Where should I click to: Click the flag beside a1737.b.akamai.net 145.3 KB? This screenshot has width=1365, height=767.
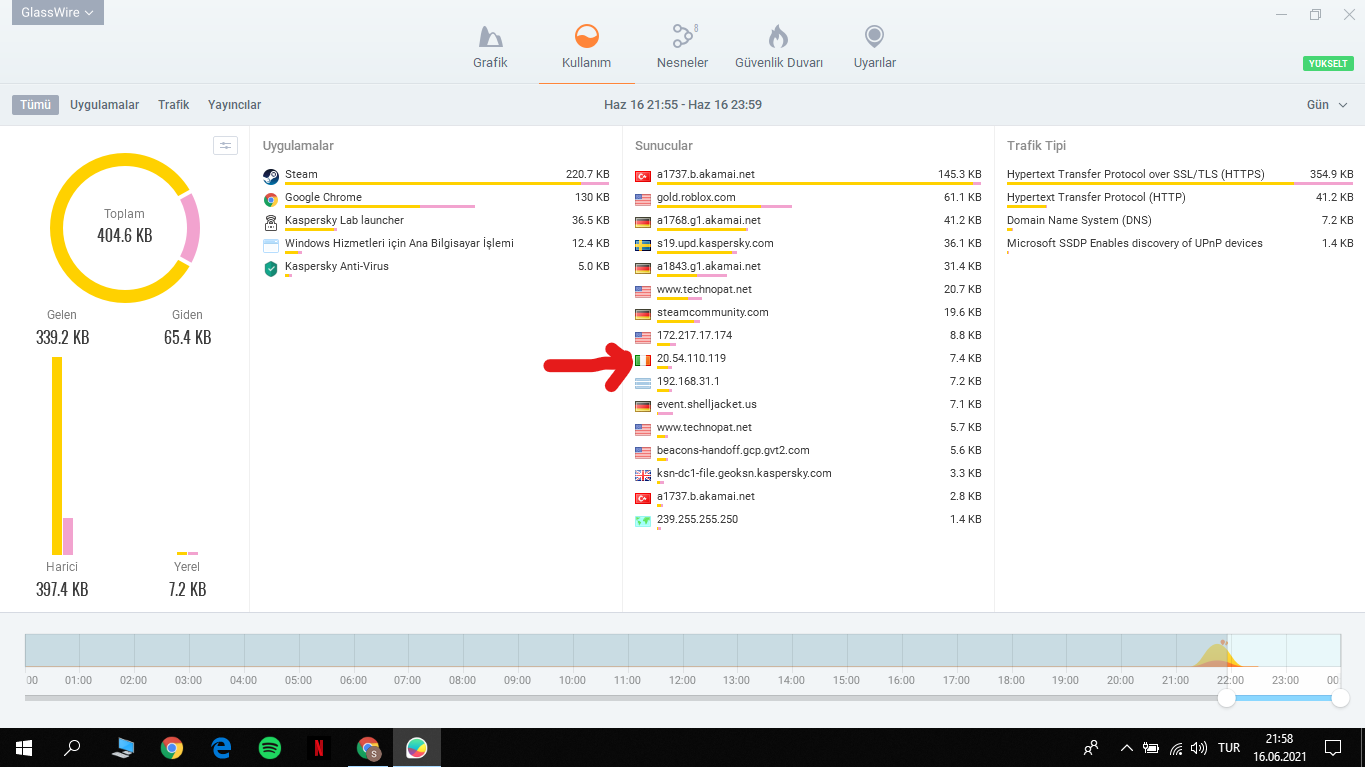tap(643, 176)
